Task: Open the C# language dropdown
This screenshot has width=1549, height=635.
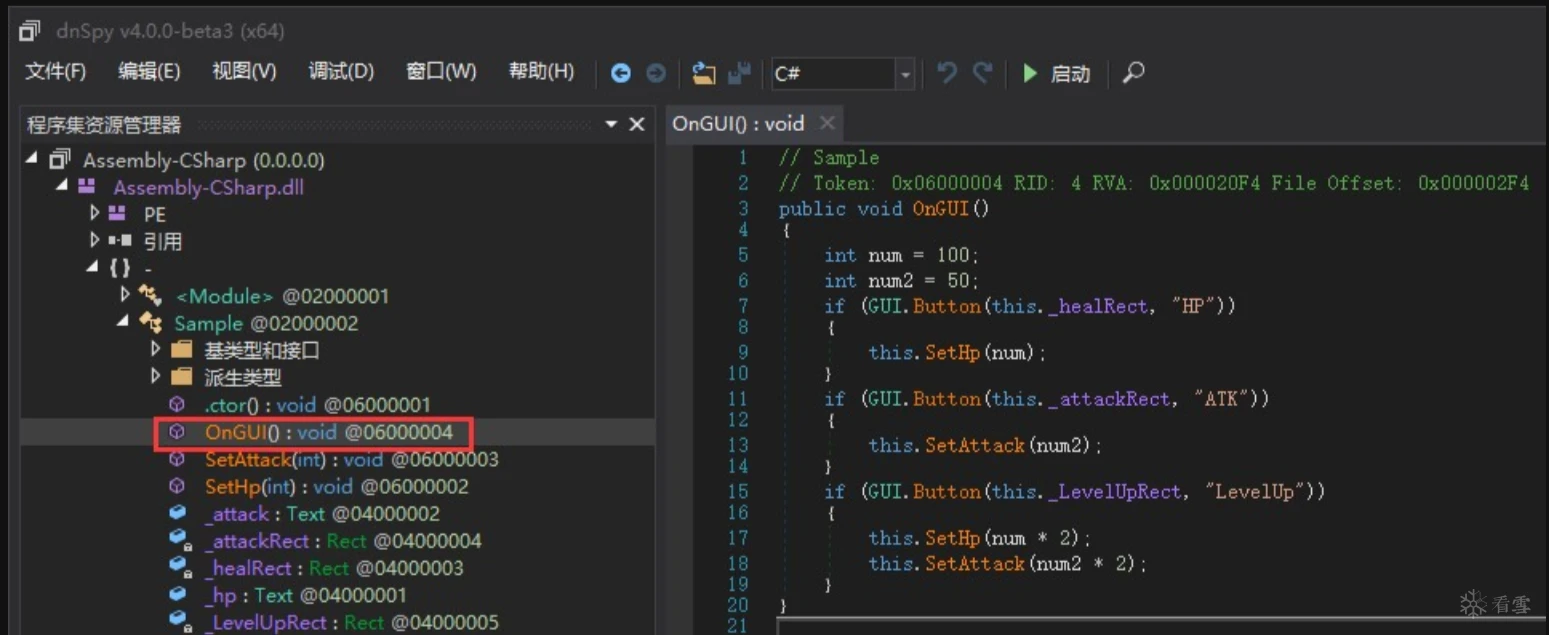Action: [904, 74]
